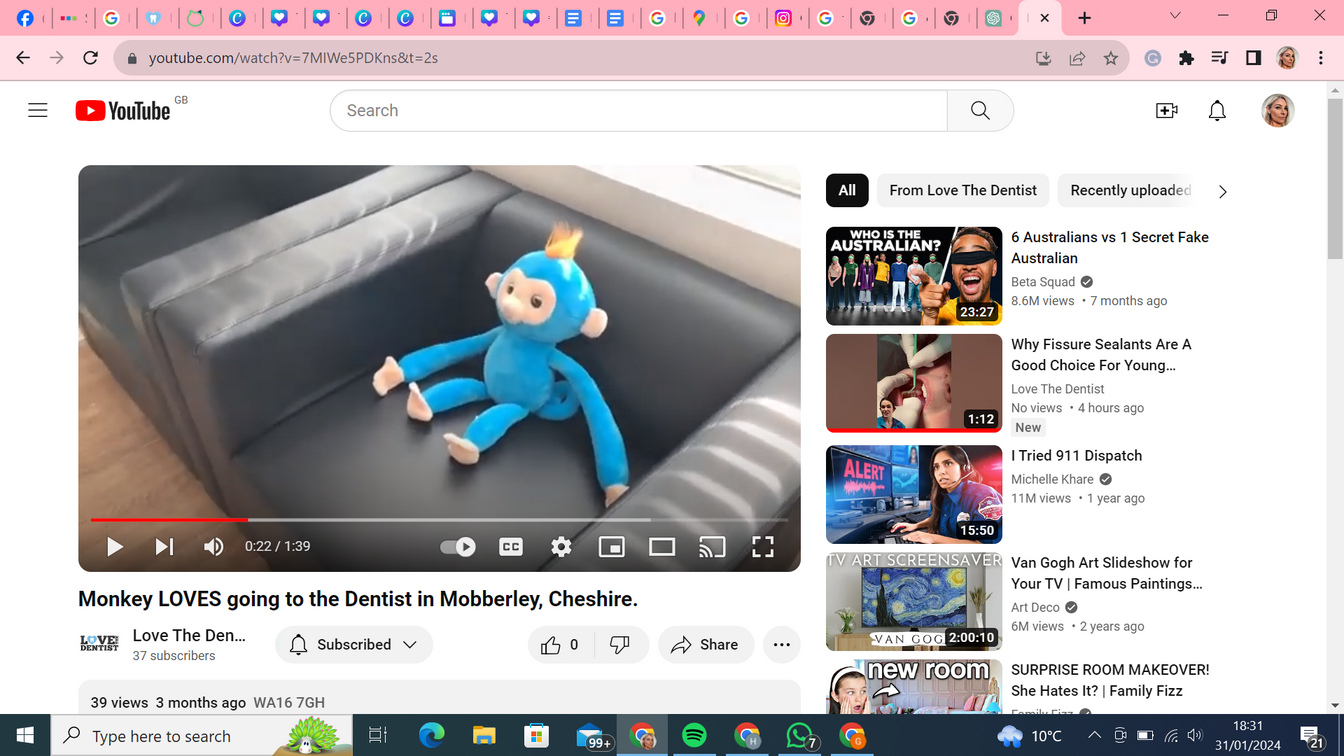Open more actions three-dot menu
This screenshot has width=1344, height=756.
click(781, 645)
